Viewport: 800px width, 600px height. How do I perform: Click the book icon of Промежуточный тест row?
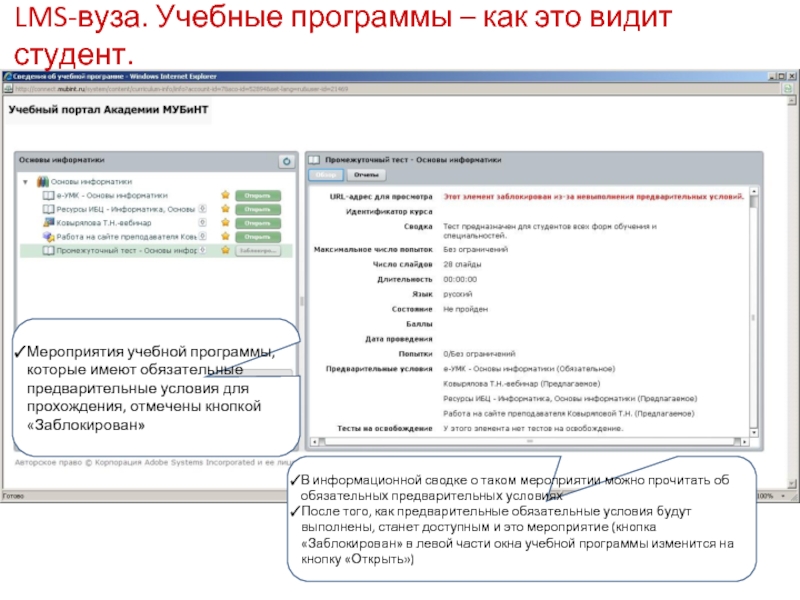[x=48, y=251]
